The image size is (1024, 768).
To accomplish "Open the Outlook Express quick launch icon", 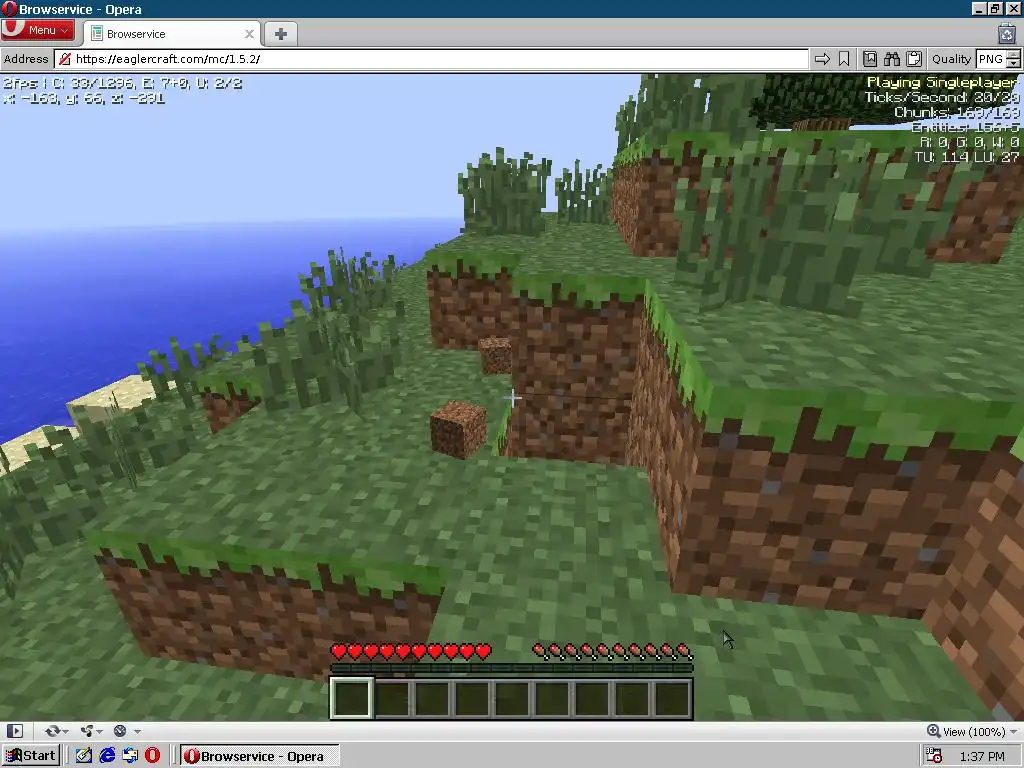I will (130, 756).
